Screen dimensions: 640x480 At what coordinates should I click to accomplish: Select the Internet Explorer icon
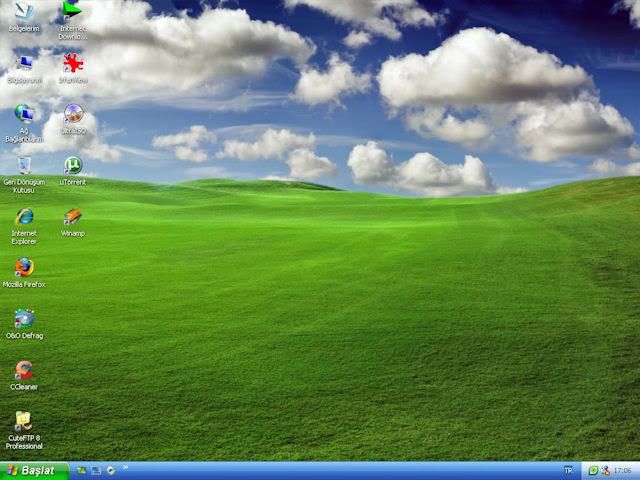click(24, 217)
